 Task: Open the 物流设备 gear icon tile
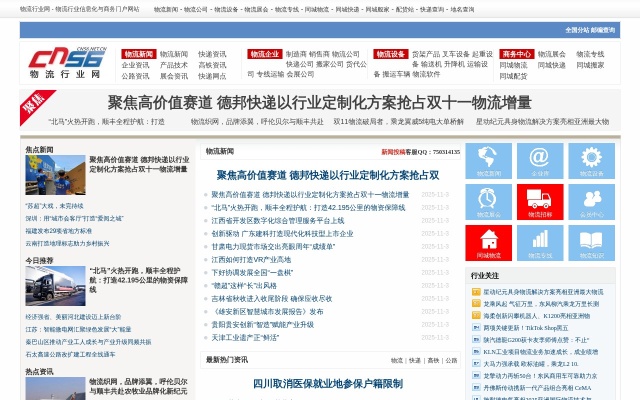591,161
